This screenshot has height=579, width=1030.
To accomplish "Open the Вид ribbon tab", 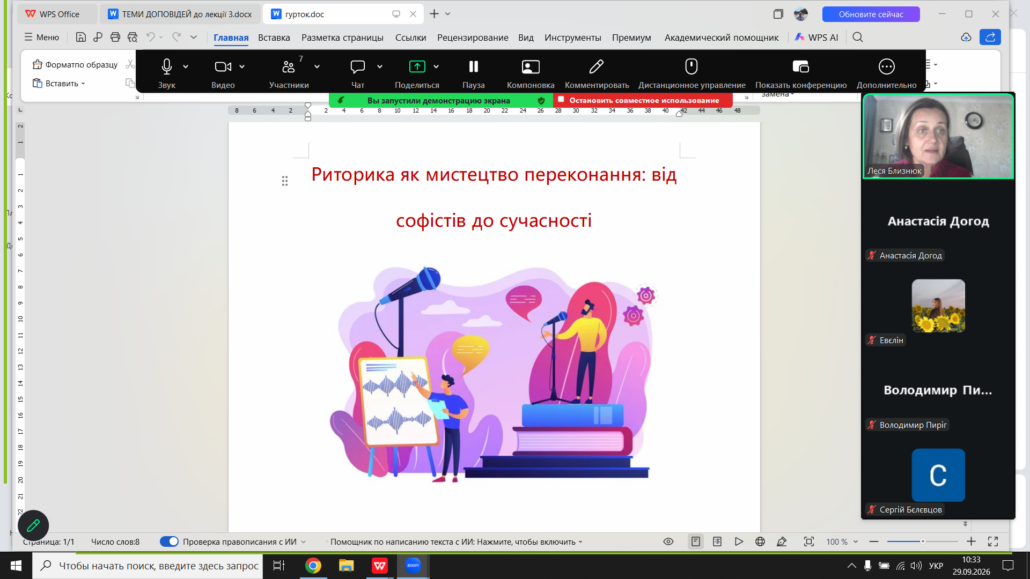I will coord(526,37).
